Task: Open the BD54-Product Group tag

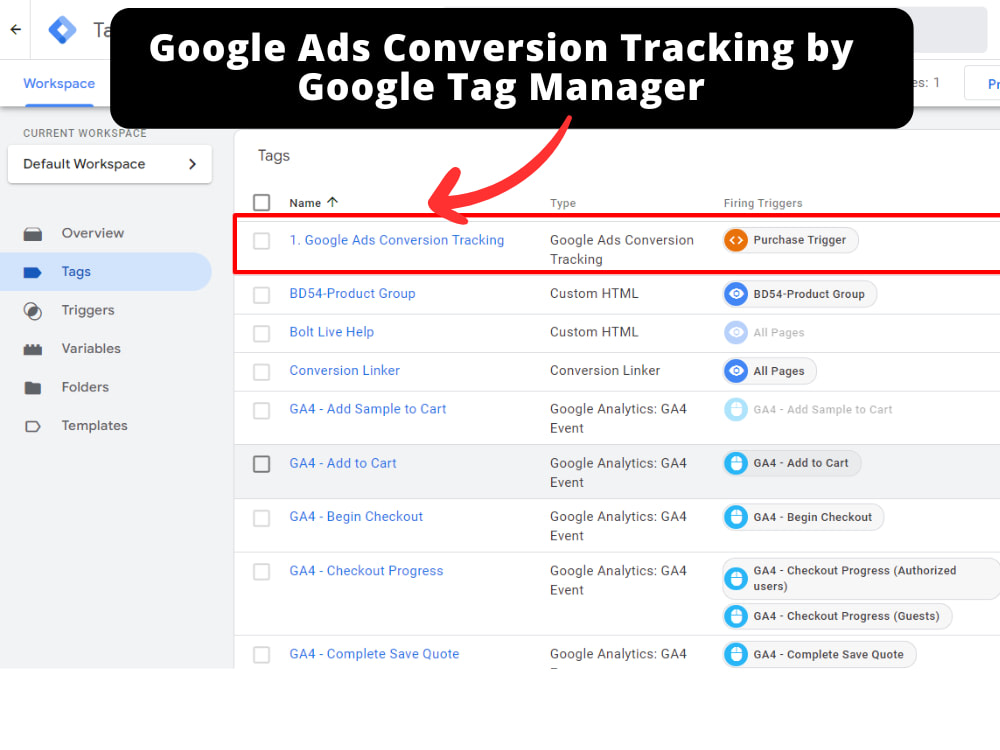Action: [352, 293]
